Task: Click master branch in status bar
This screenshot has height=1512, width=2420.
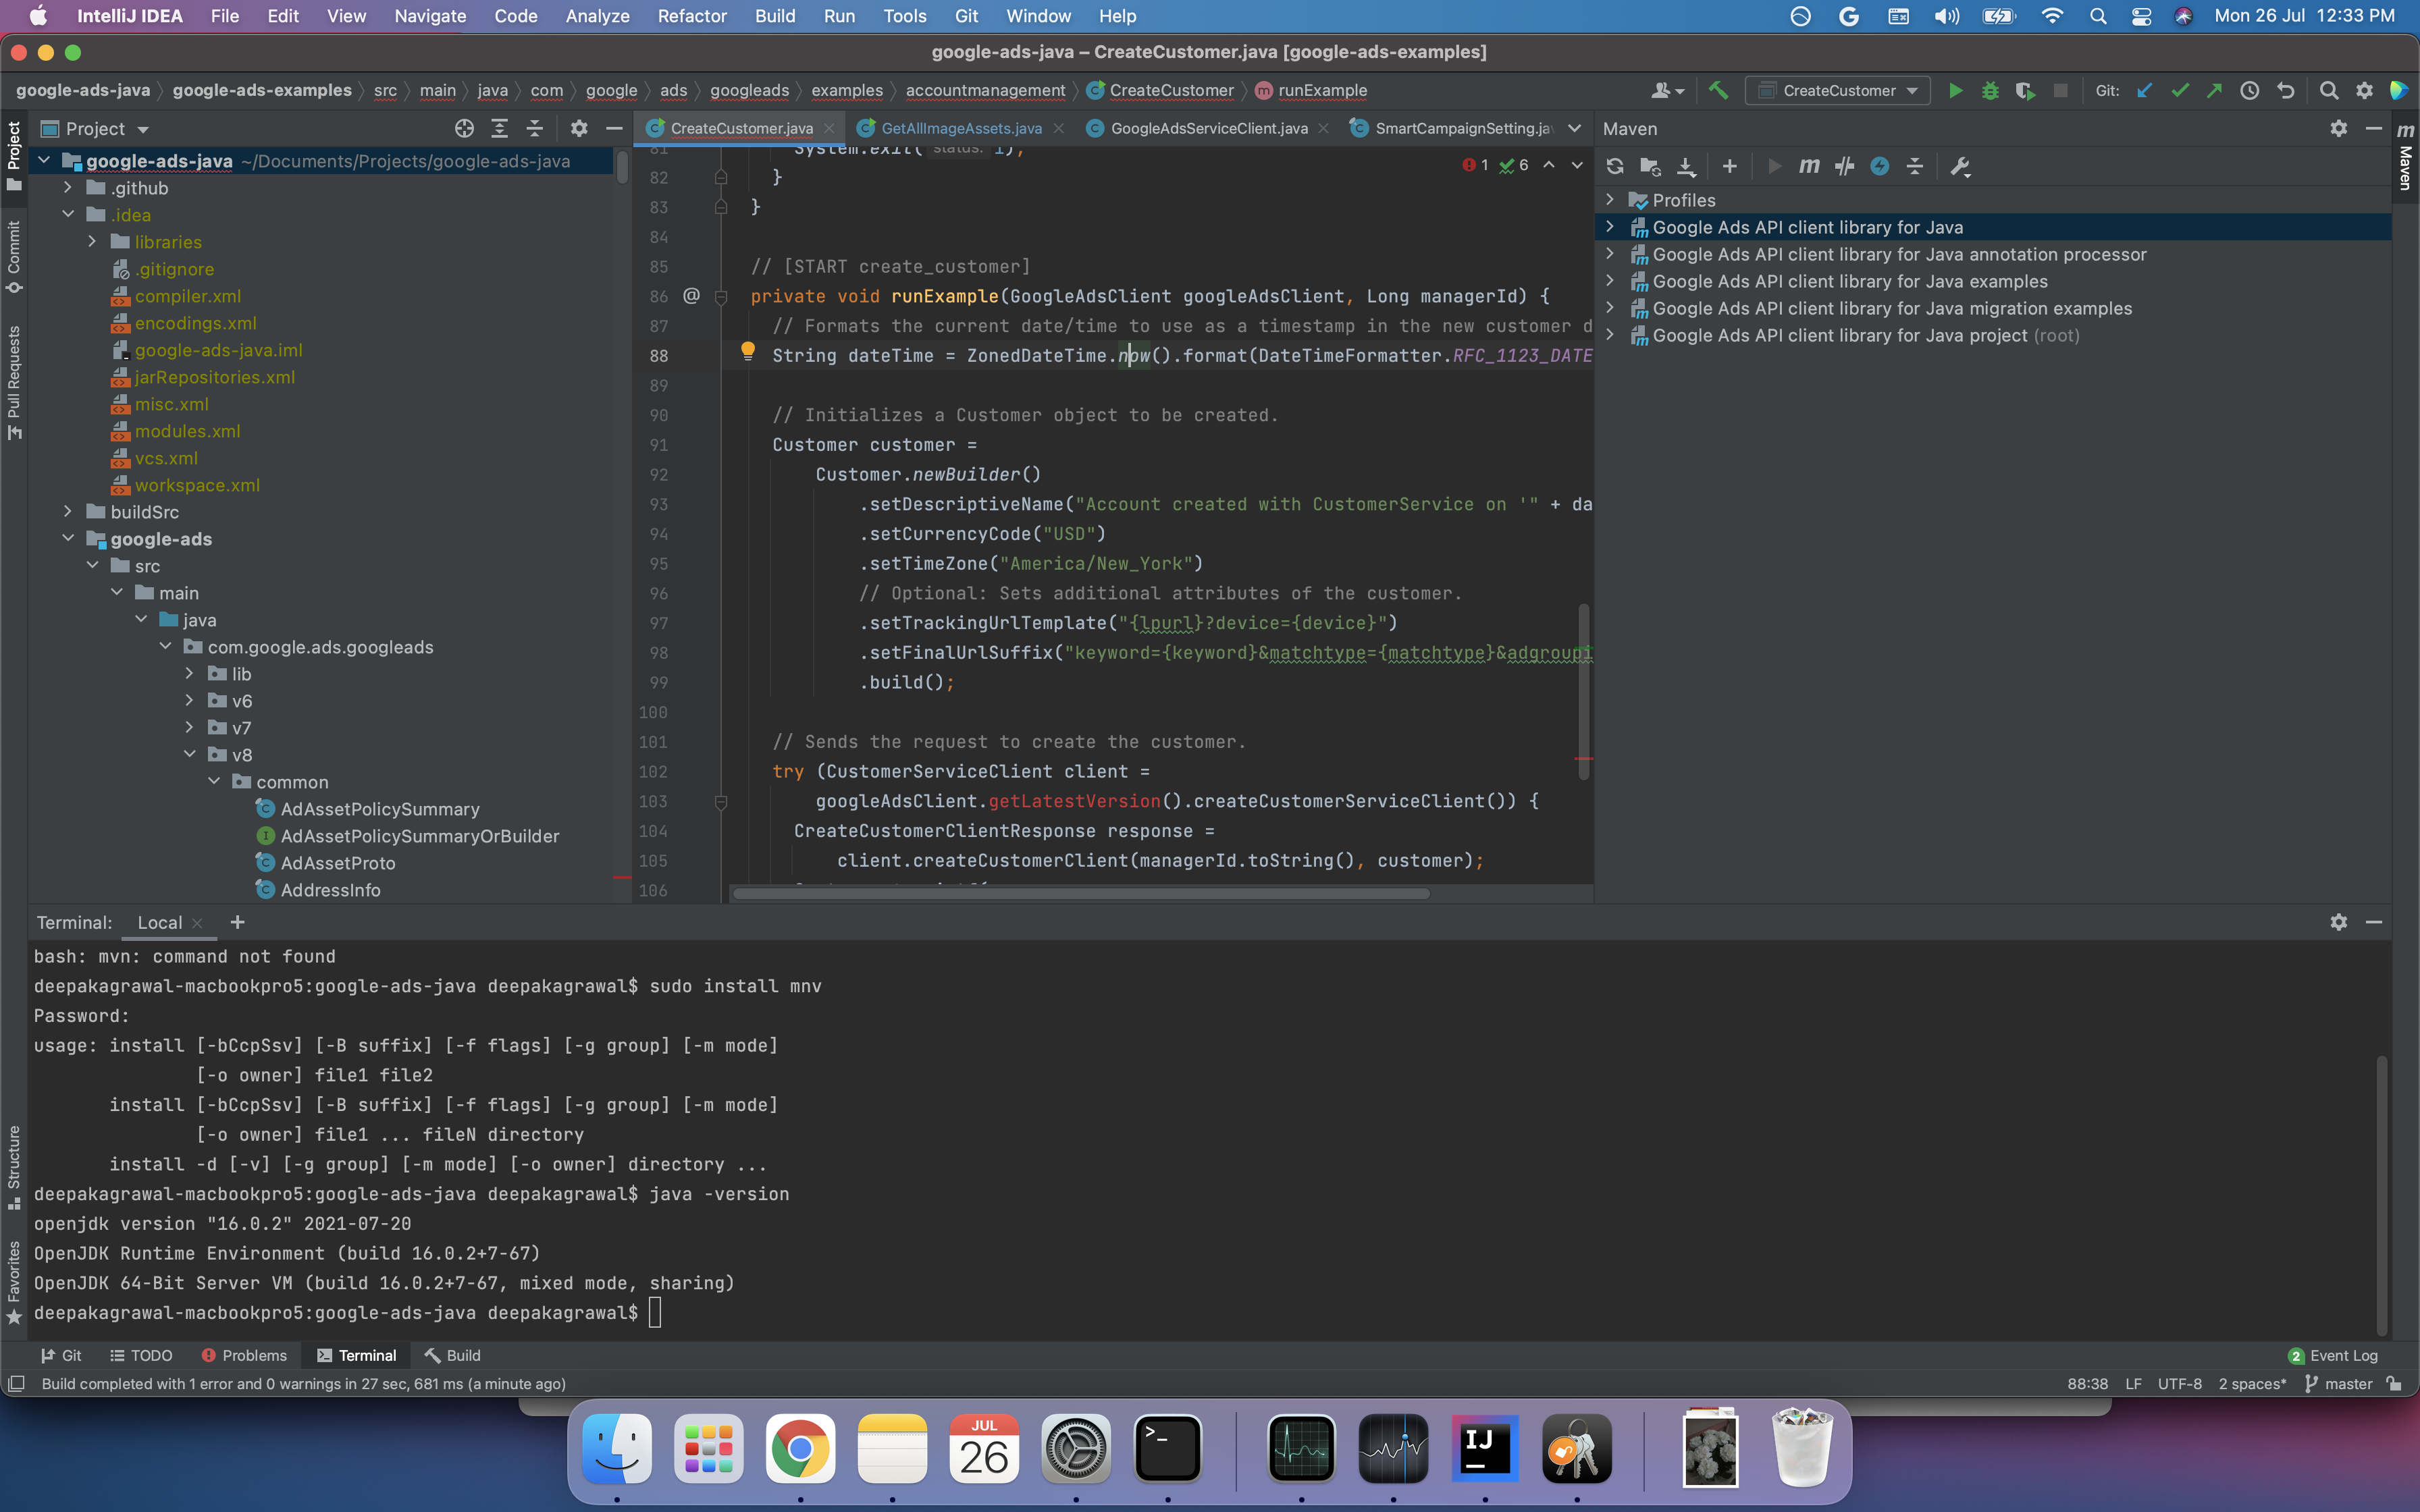Action: (2339, 1384)
